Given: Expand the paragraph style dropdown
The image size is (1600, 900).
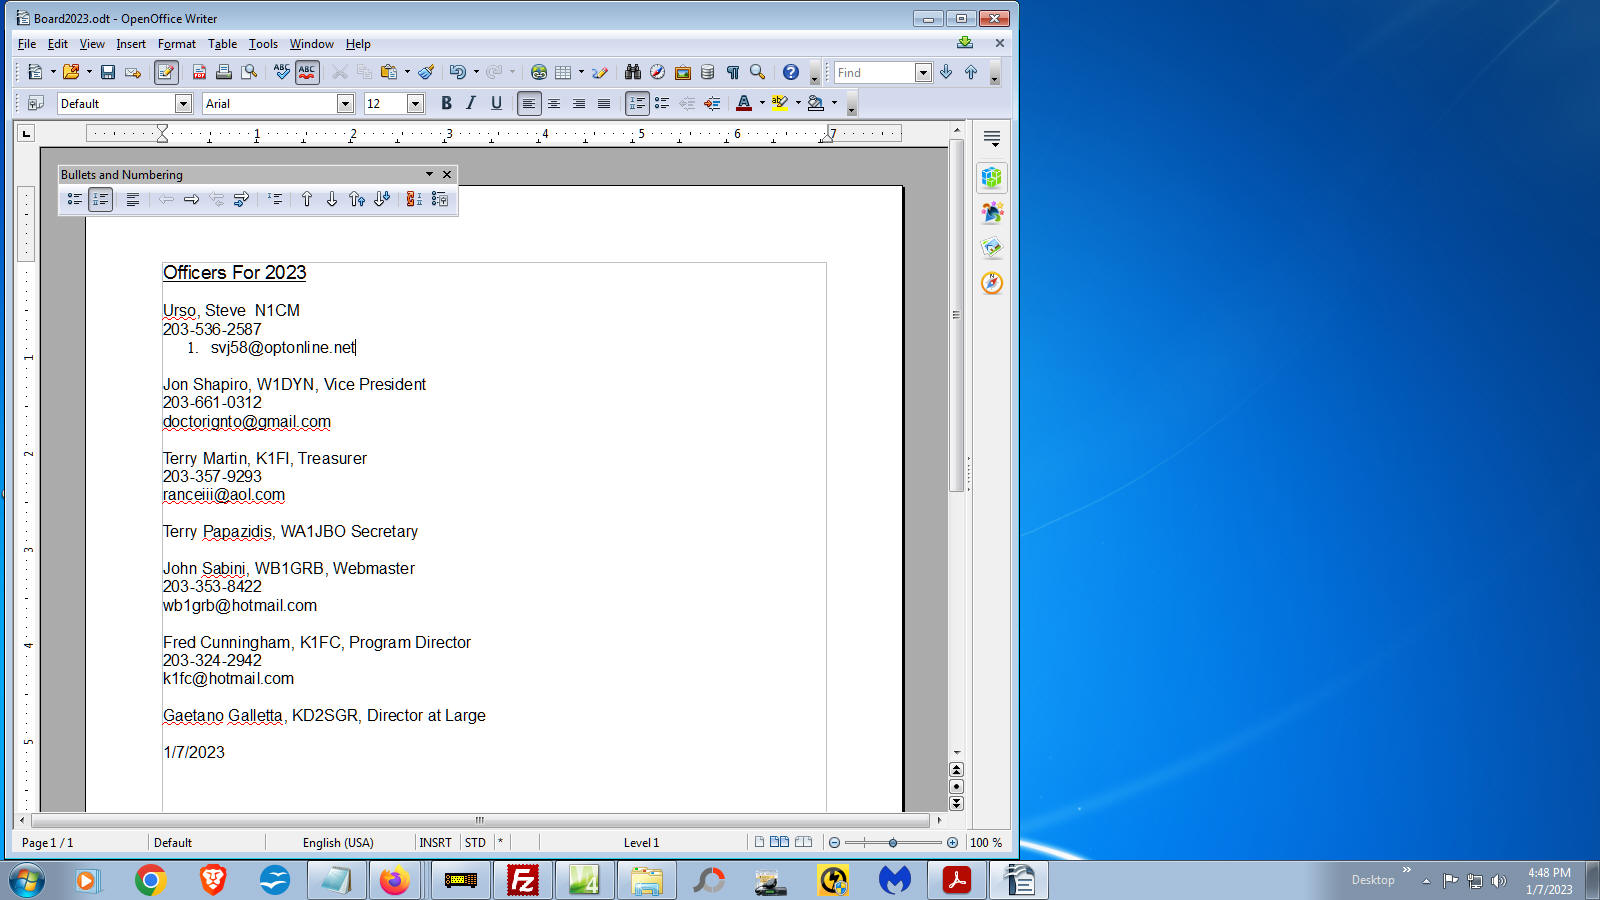Looking at the screenshot, I should (x=183, y=103).
